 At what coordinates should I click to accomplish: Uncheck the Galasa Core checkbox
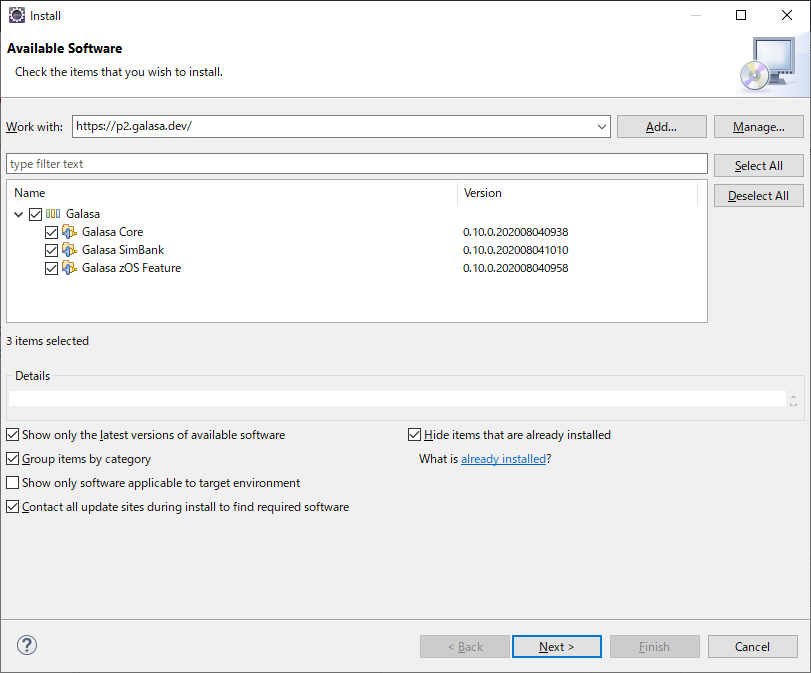click(x=51, y=232)
